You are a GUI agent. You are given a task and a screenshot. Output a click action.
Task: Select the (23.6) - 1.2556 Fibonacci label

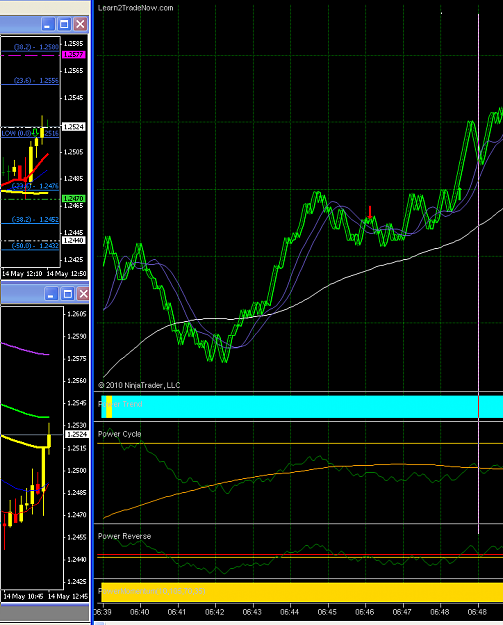pos(36,81)
